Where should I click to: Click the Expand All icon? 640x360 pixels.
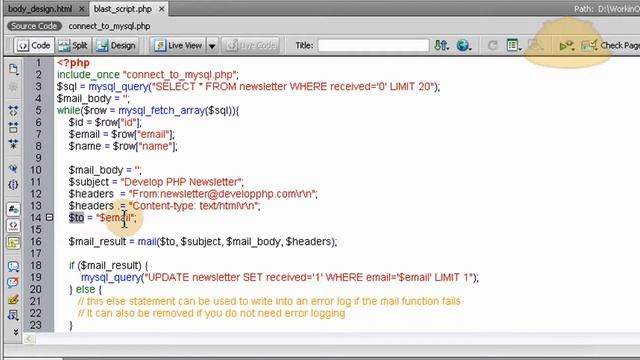[x=13, y=144]
